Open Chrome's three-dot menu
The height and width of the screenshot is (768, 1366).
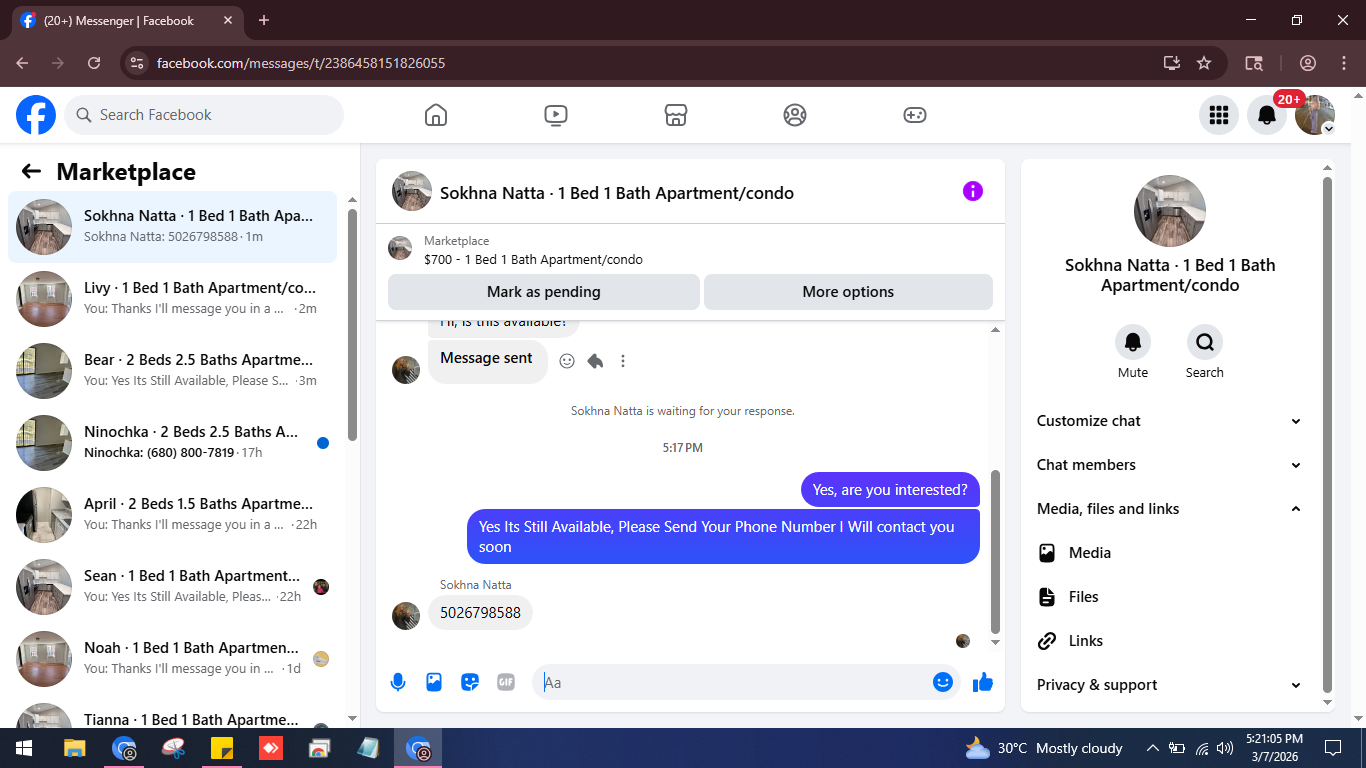pyautogui.click(x=1344, y=63)
